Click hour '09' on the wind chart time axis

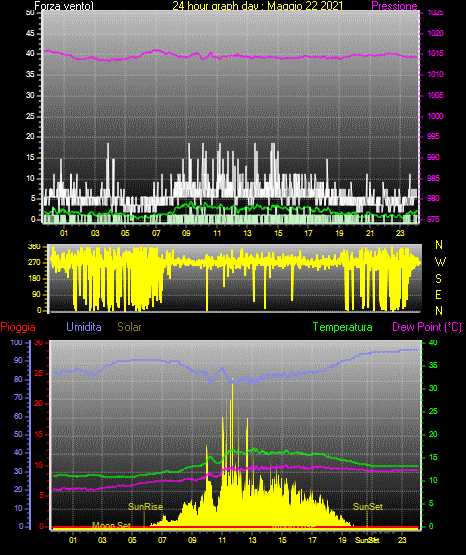tap(186, 233)
